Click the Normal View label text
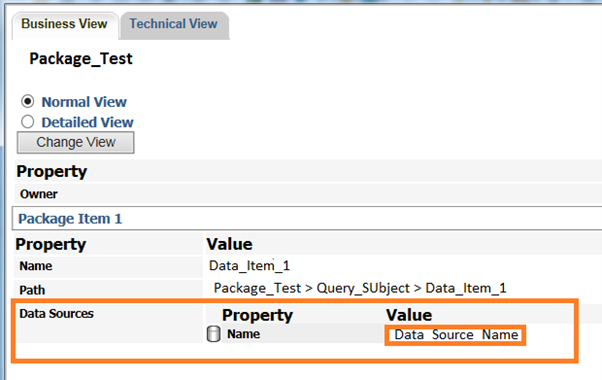This screenshot has width=602, height=380. pos(84,102)
